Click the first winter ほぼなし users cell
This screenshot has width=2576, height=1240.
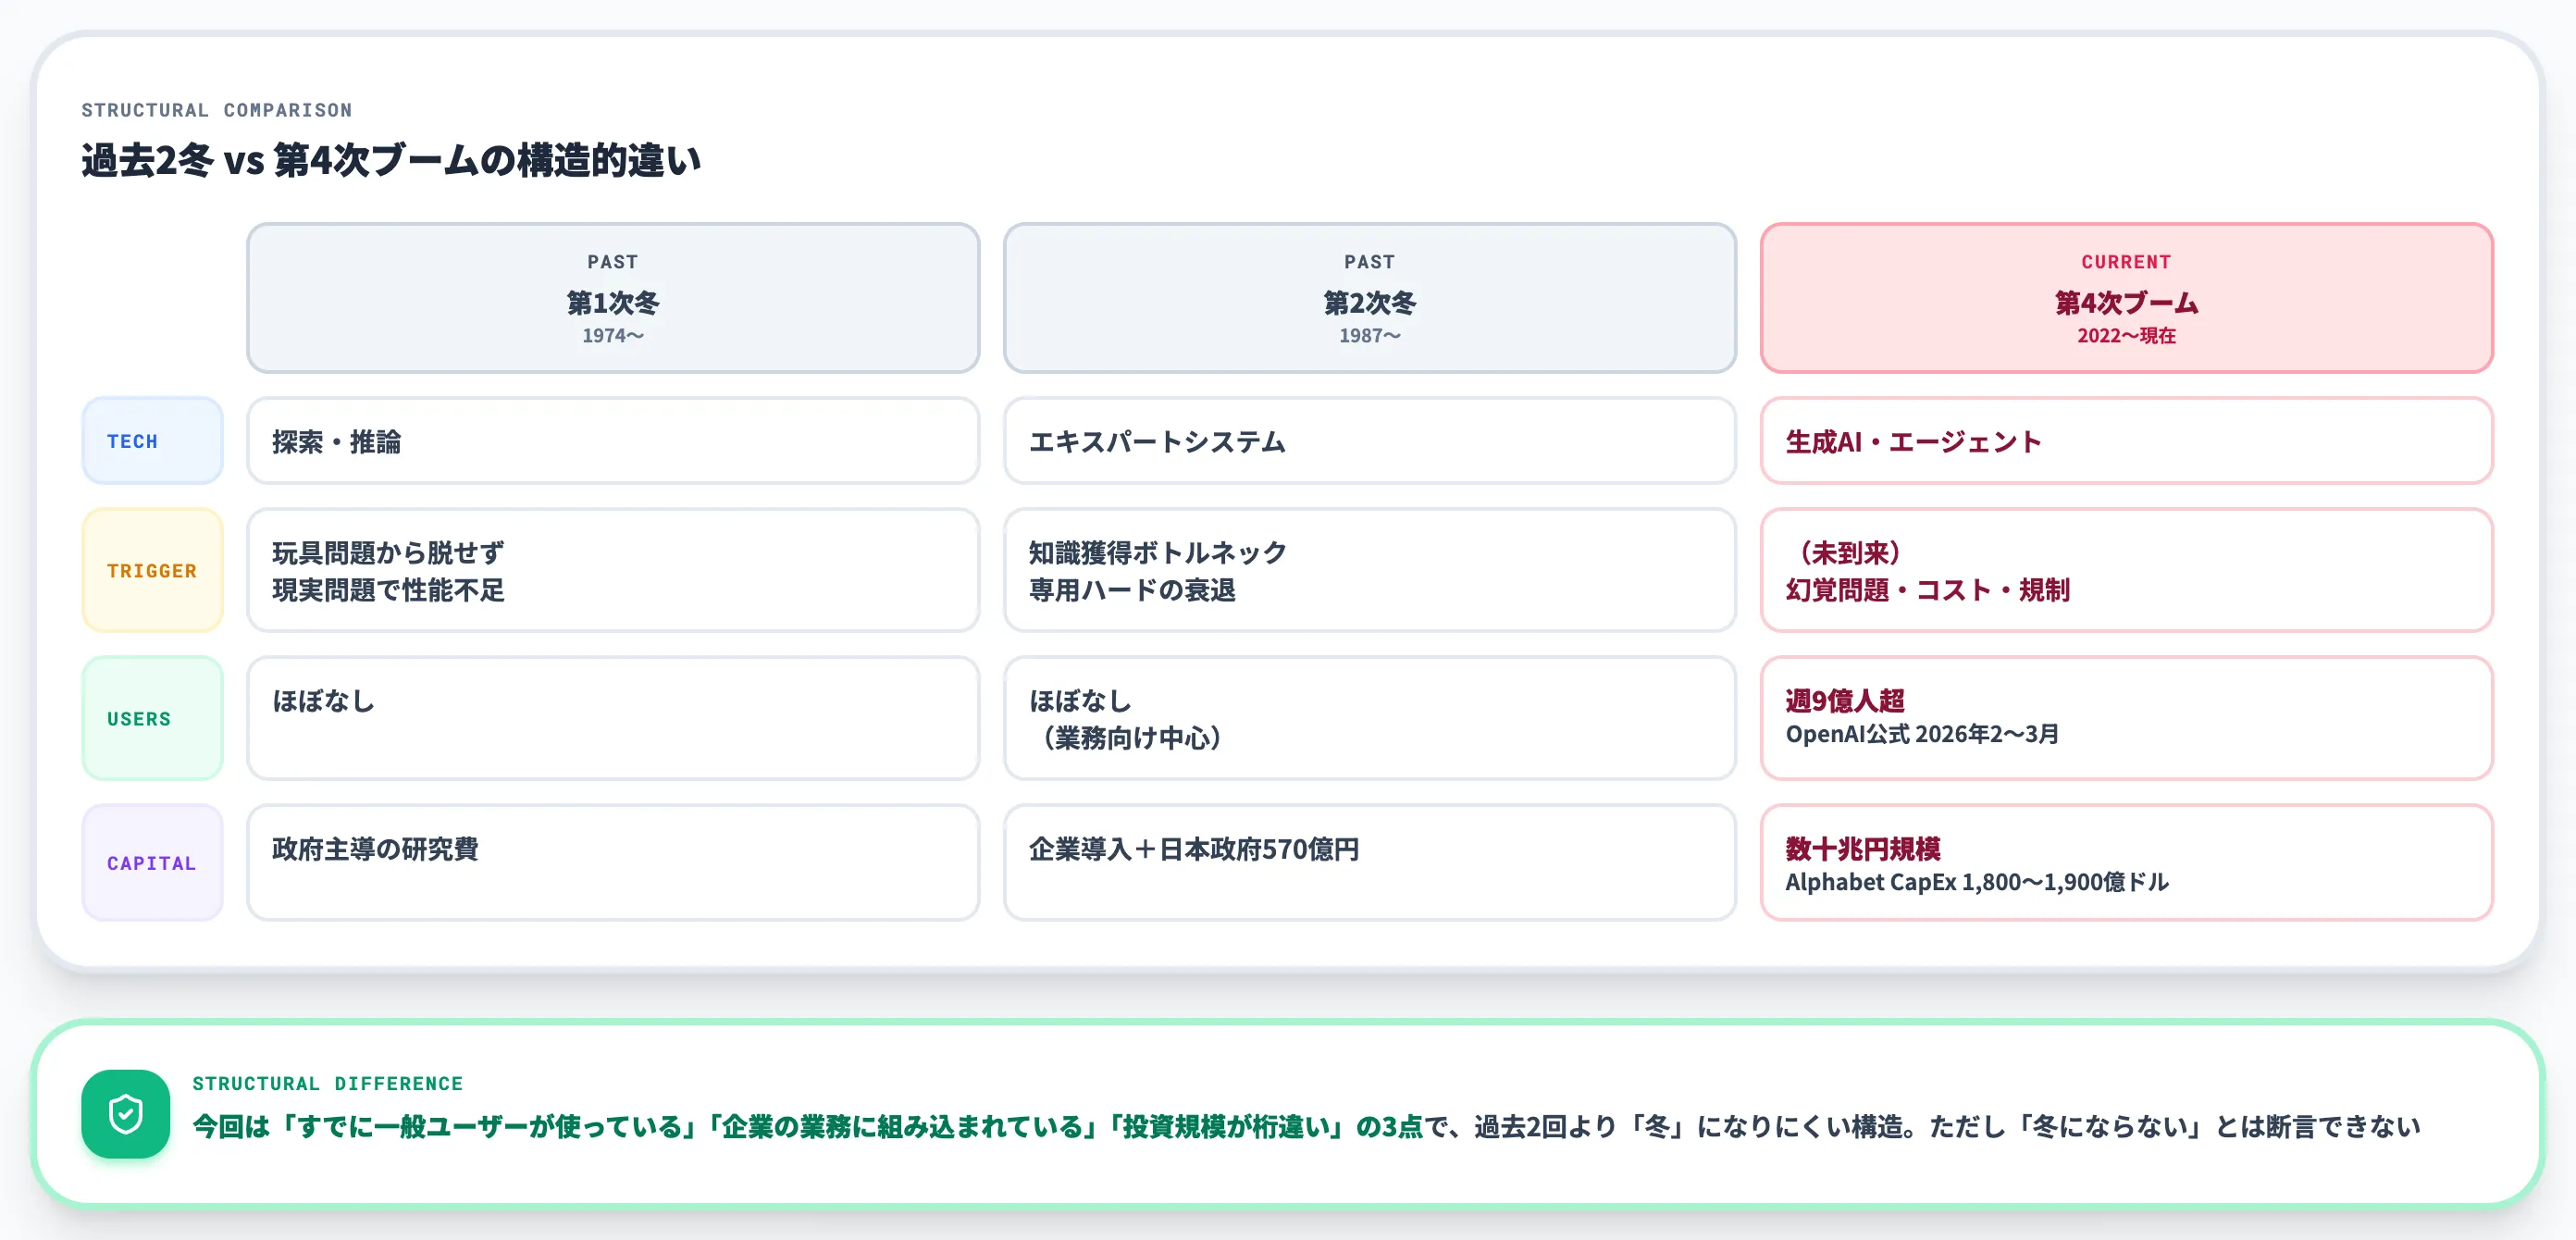click(613, 718)
